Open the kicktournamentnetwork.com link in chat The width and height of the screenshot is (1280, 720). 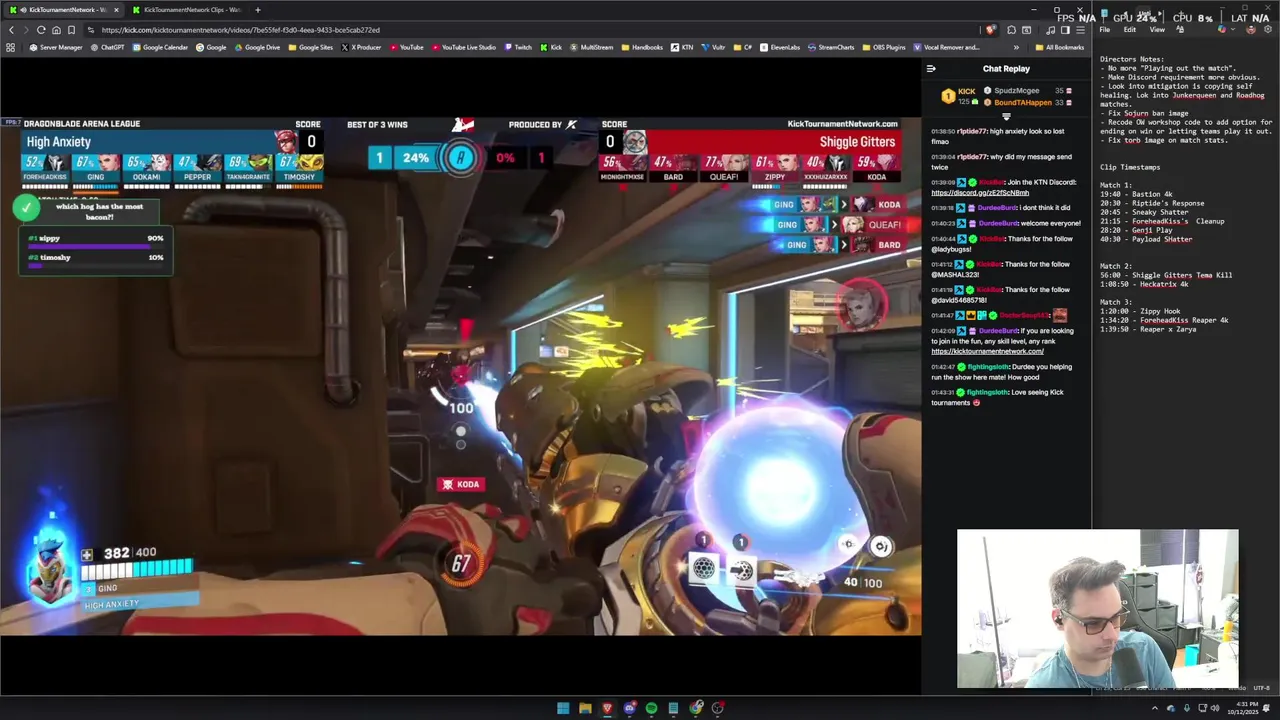[x=987, y=351]
